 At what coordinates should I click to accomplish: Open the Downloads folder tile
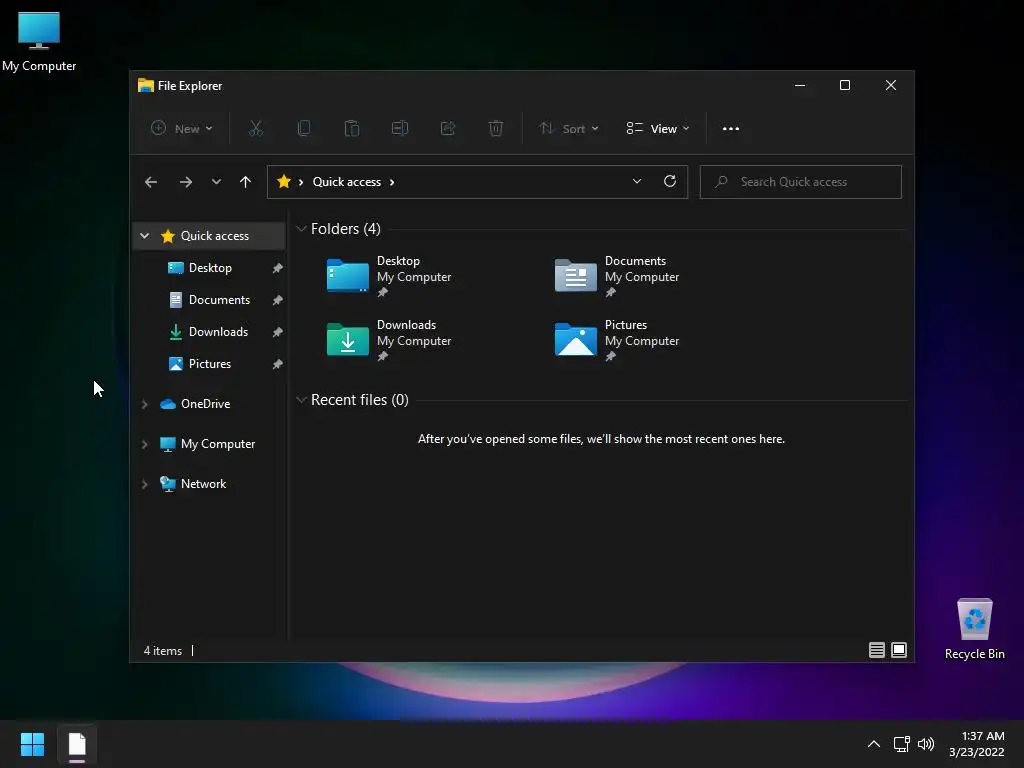[x=389, y=341]
